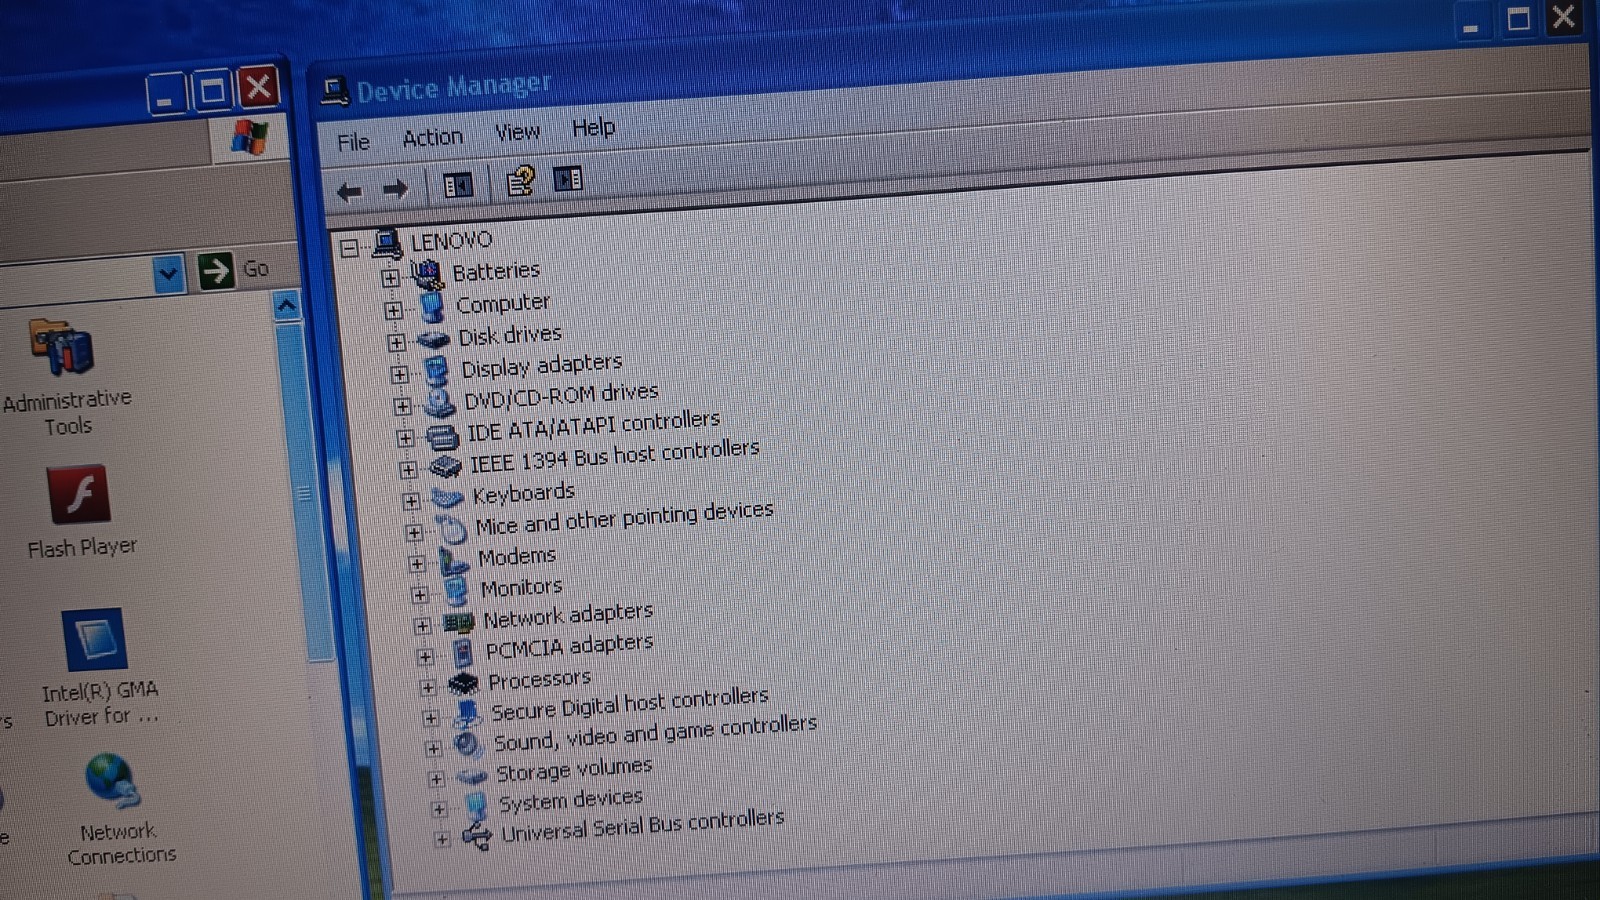Select the Storage volumes category icon
Viewport: 1600px width, 900px height.
(472, 776)
